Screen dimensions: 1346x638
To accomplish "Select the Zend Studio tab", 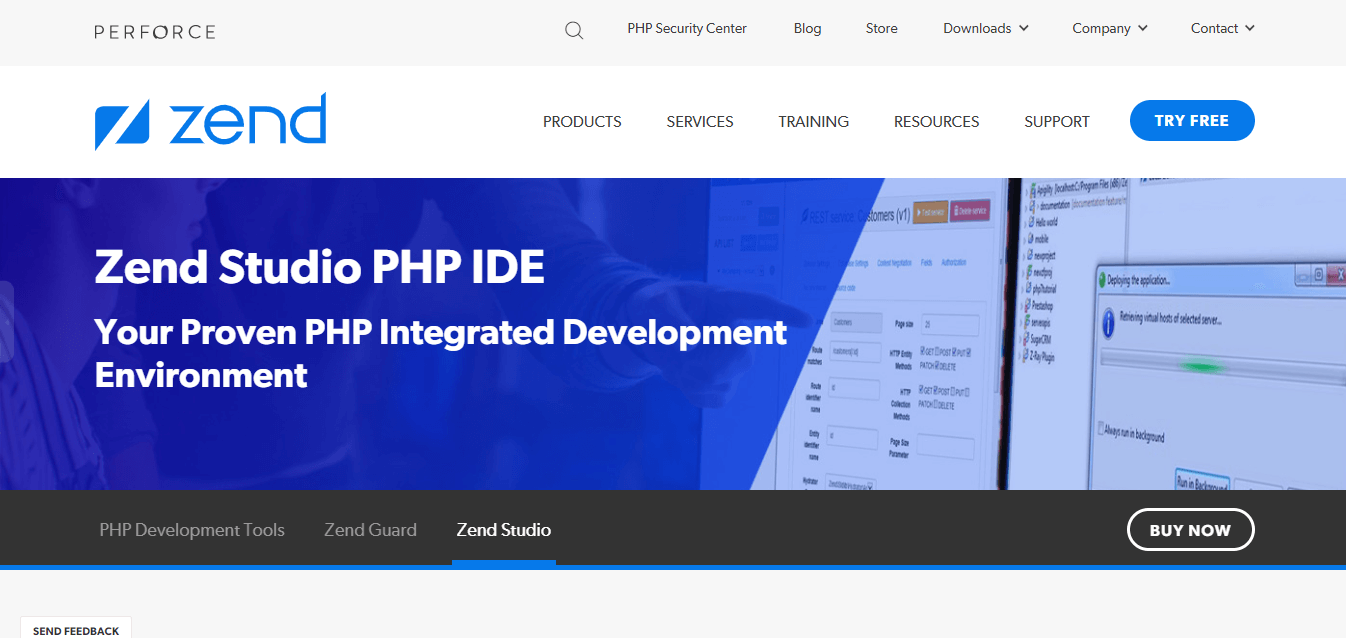I will point(504,530).
